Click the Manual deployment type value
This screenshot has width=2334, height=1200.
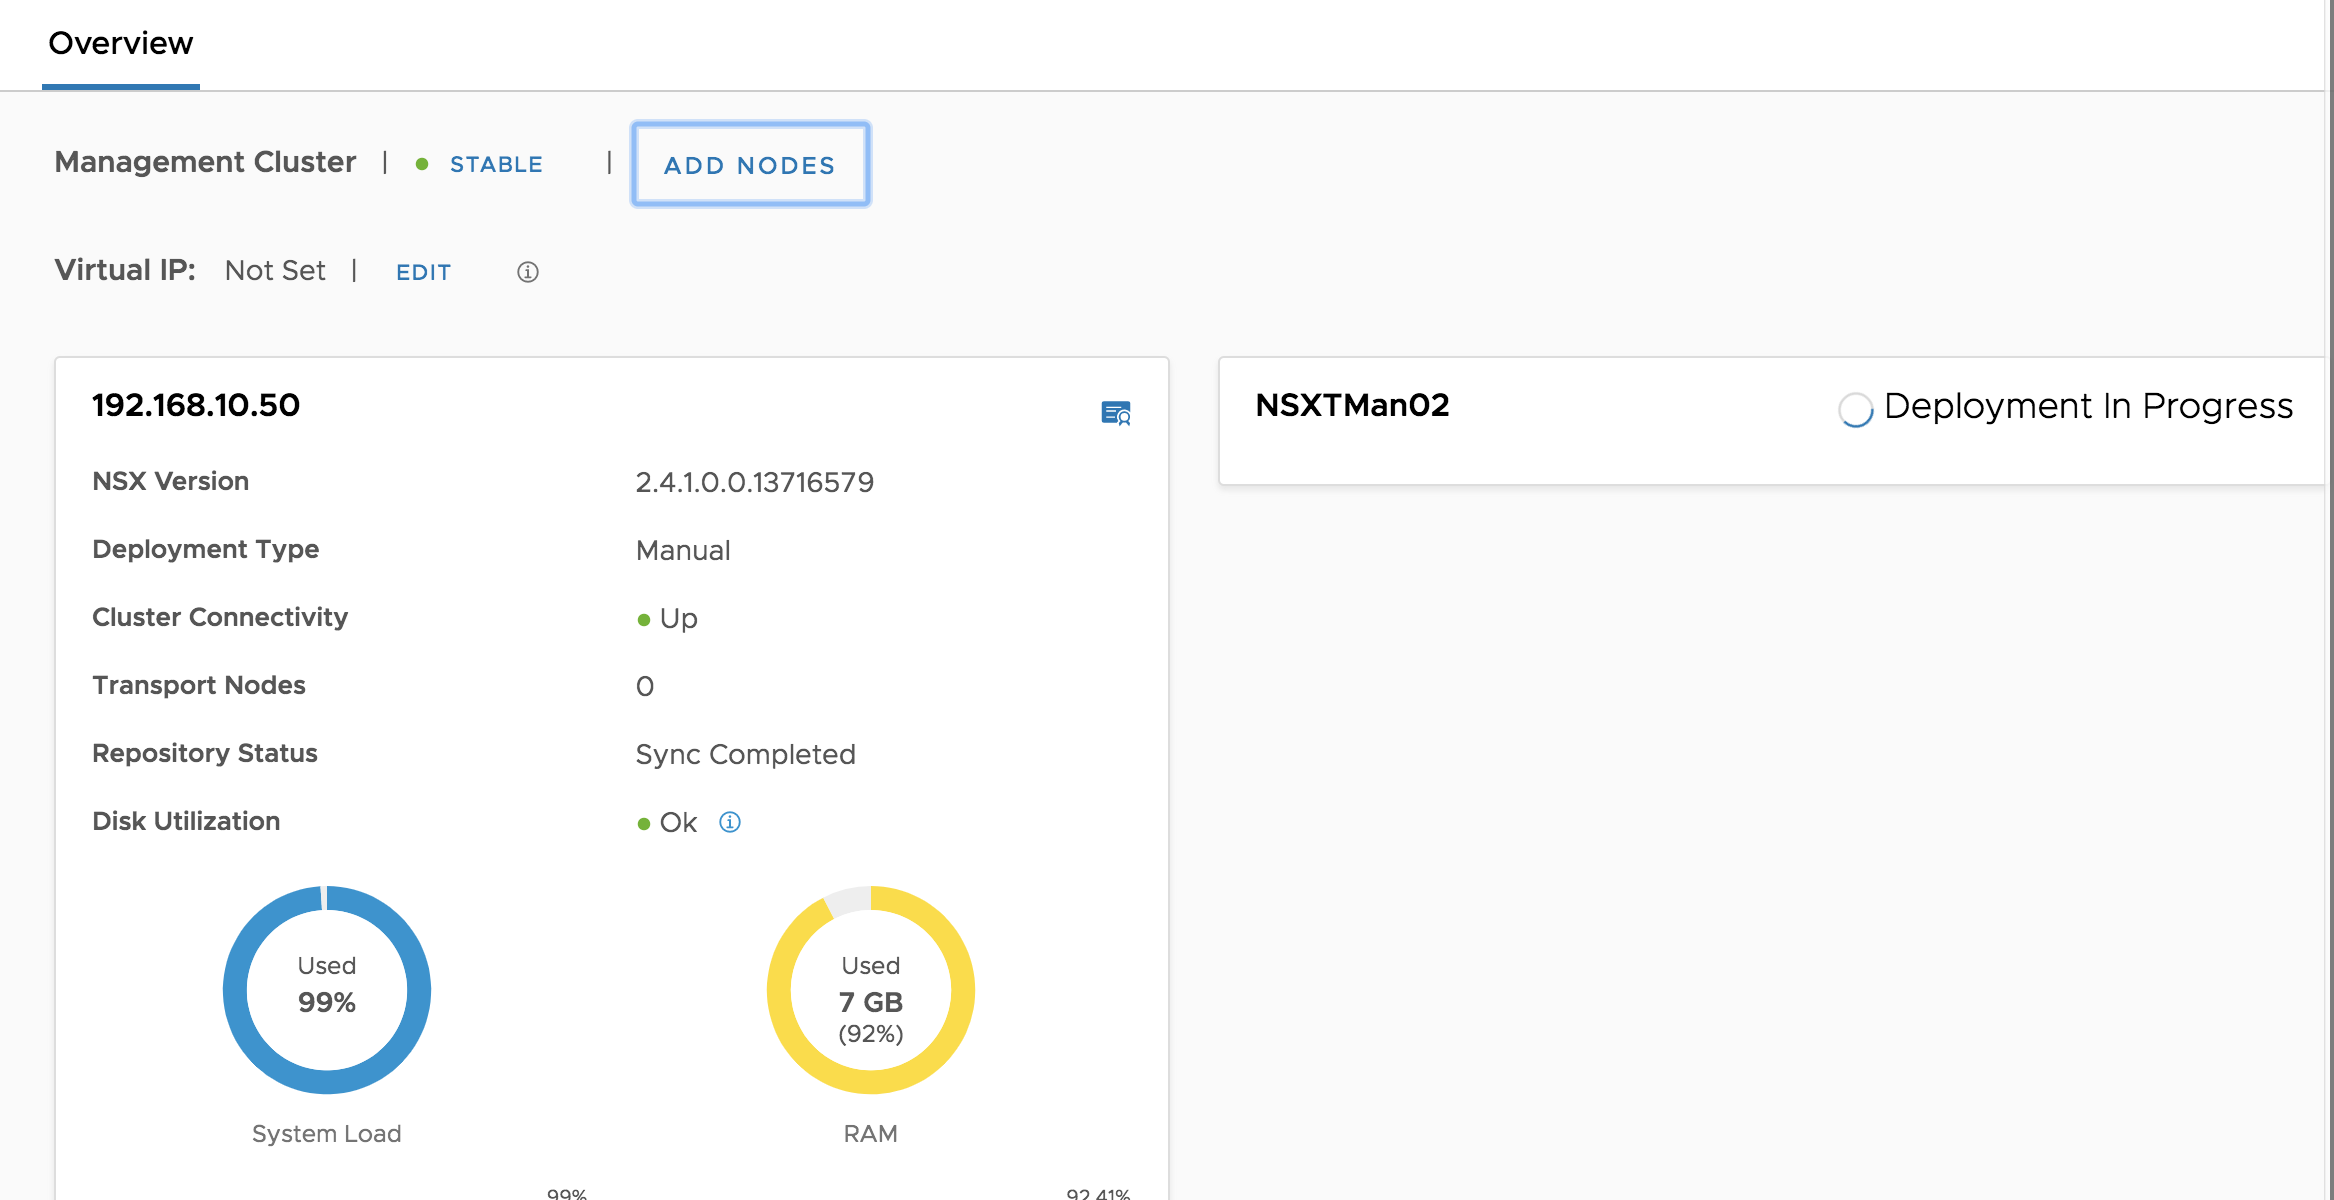point(682,549)
